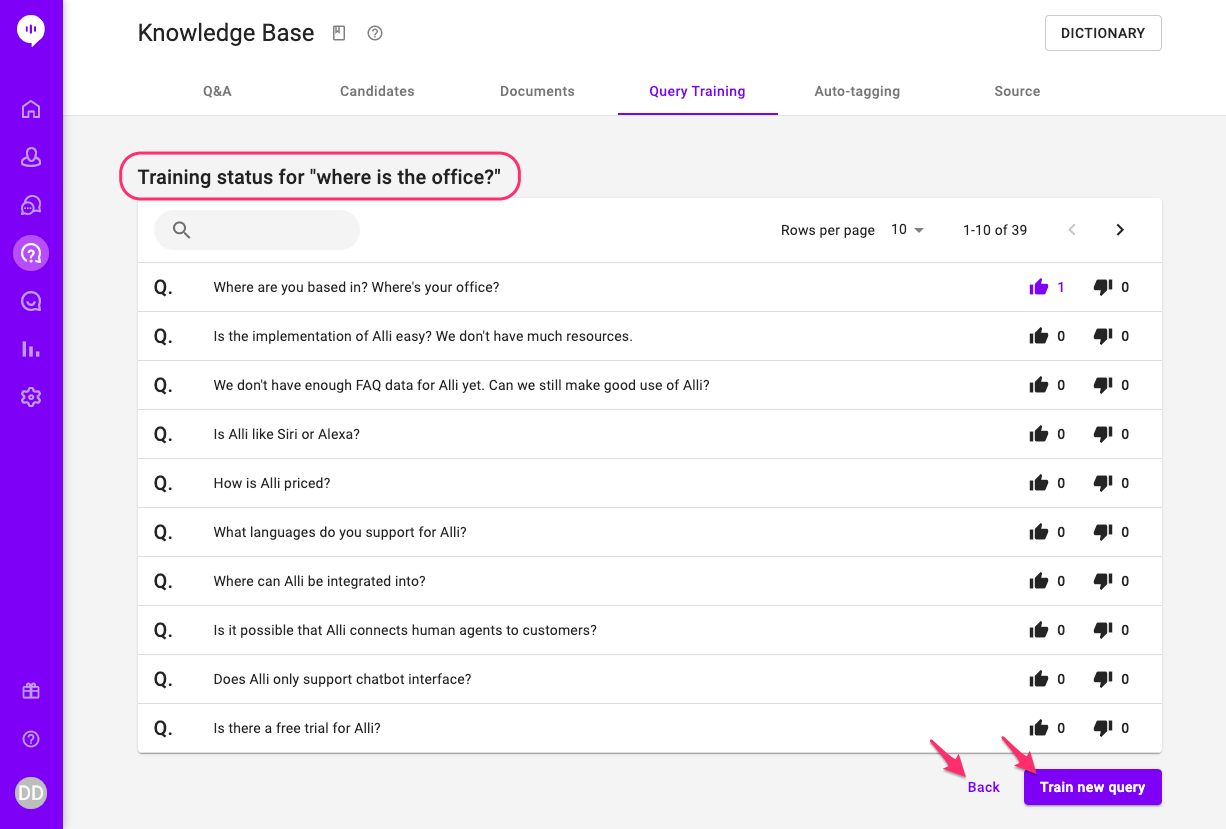Image resolution: width=1226 pixels, height=829 pixels.
Task: Thumbs up "Where can Alli be integrated into?"
Action: point(1039,581)
